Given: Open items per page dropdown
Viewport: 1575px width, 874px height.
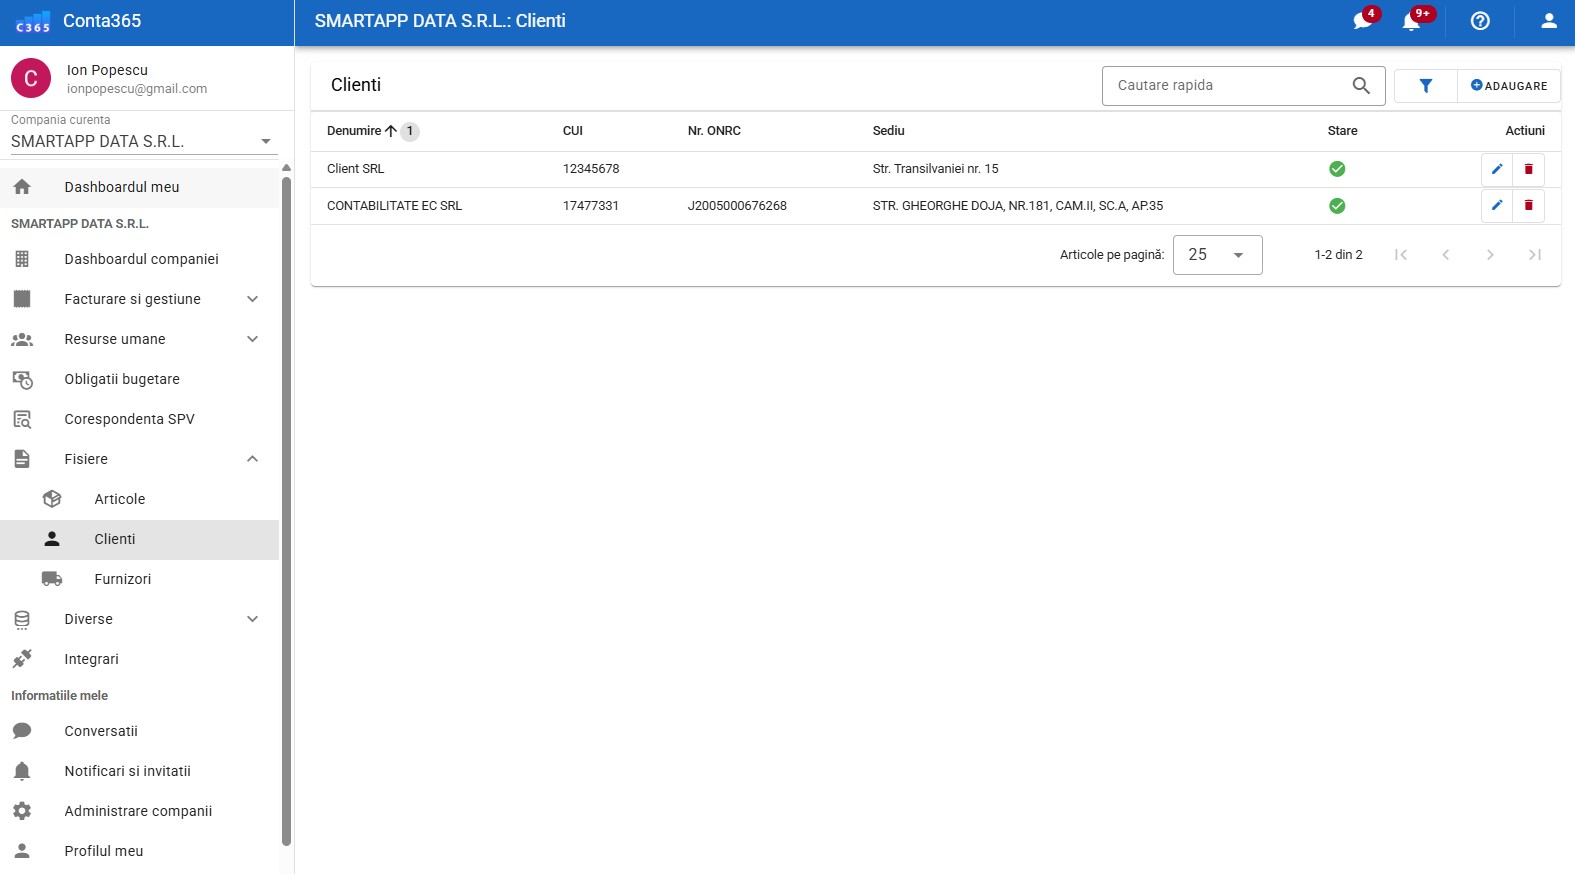Looking at the screenshot, I should [x=1216, y=255].
